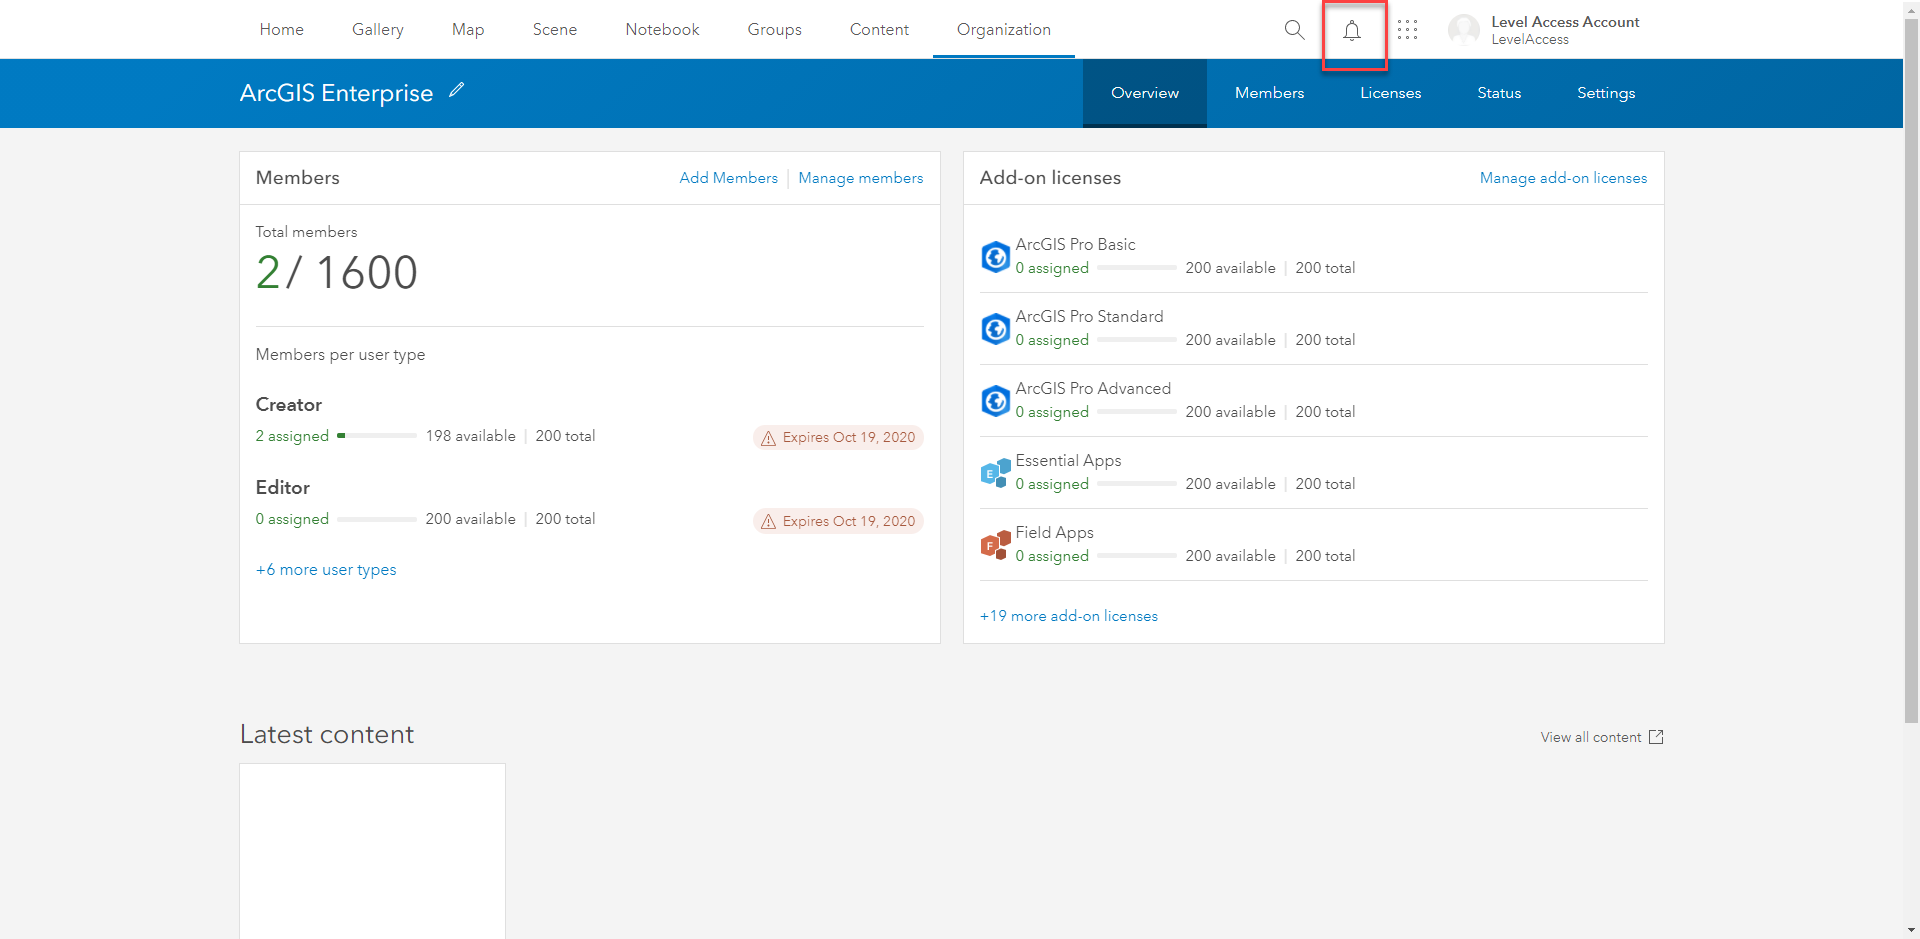Open the Notebook page

click(662, 29)
